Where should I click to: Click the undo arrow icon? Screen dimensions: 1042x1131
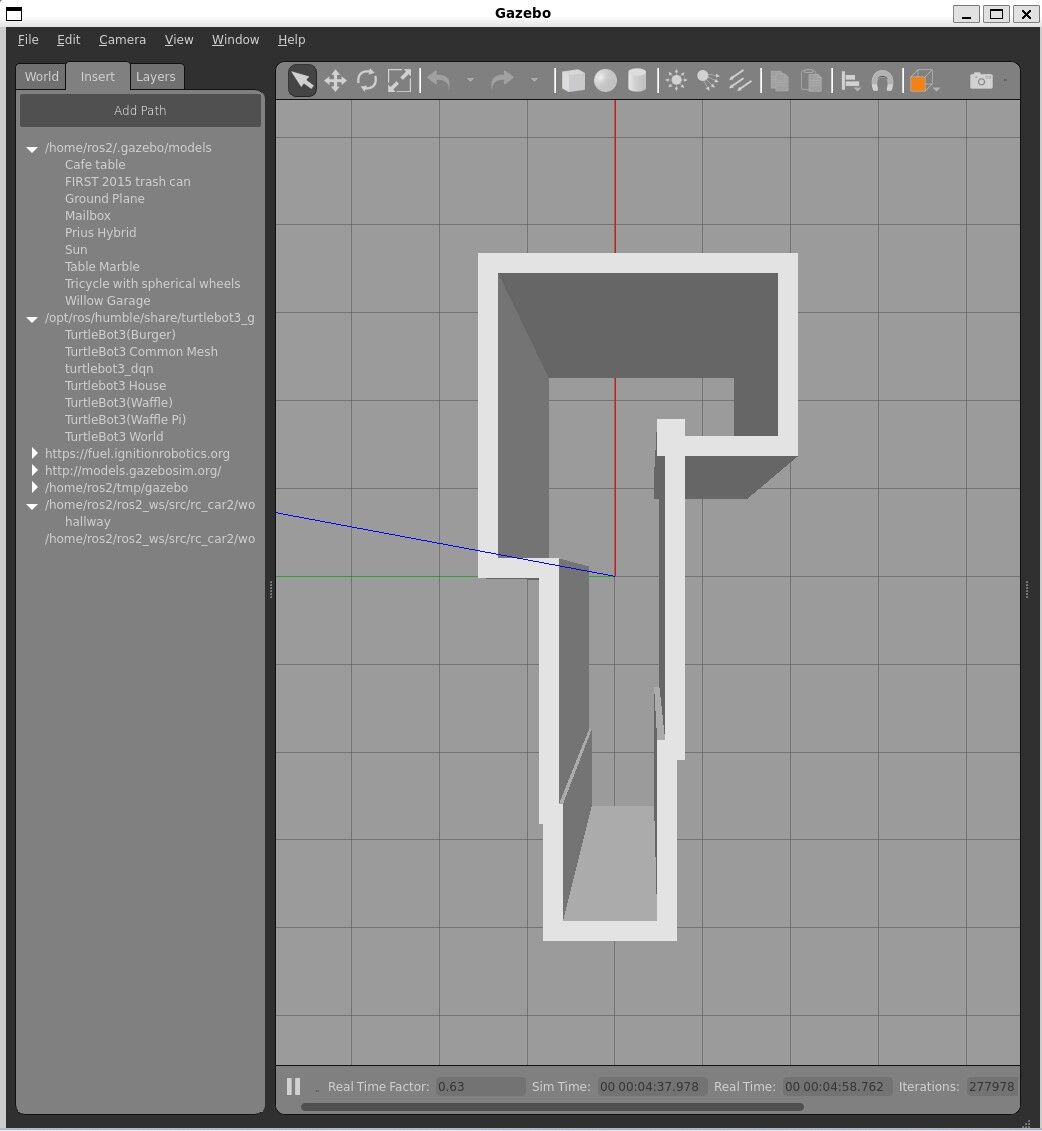[x=439, y=80]
